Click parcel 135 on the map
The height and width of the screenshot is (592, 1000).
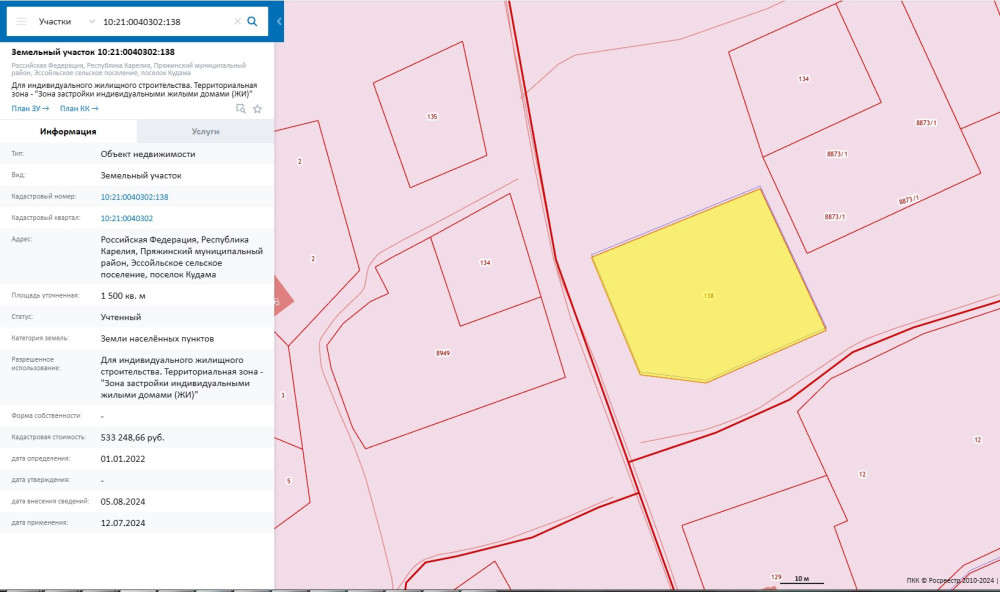tap(431, 117)
